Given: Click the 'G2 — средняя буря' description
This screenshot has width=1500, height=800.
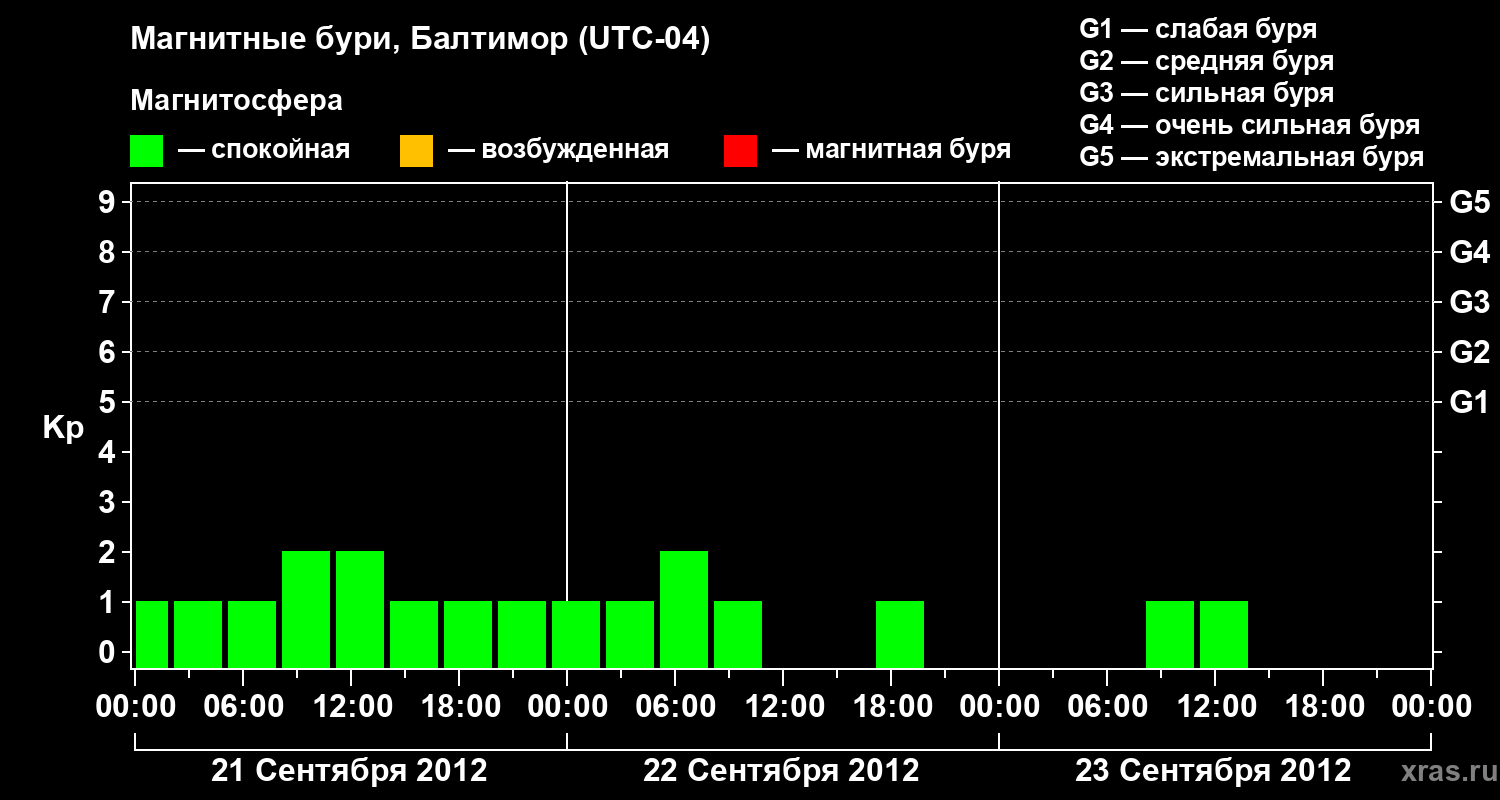Looking at the screenshot, I should 1207,61.
